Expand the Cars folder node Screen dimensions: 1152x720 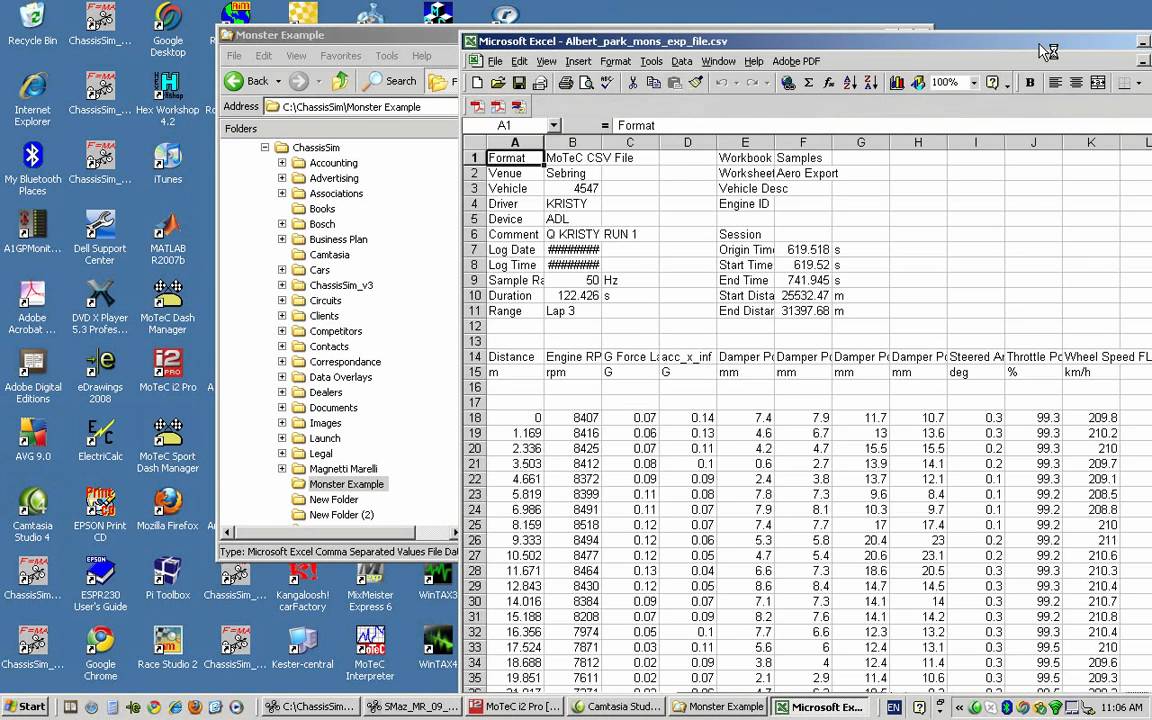[x=282, y=270]
